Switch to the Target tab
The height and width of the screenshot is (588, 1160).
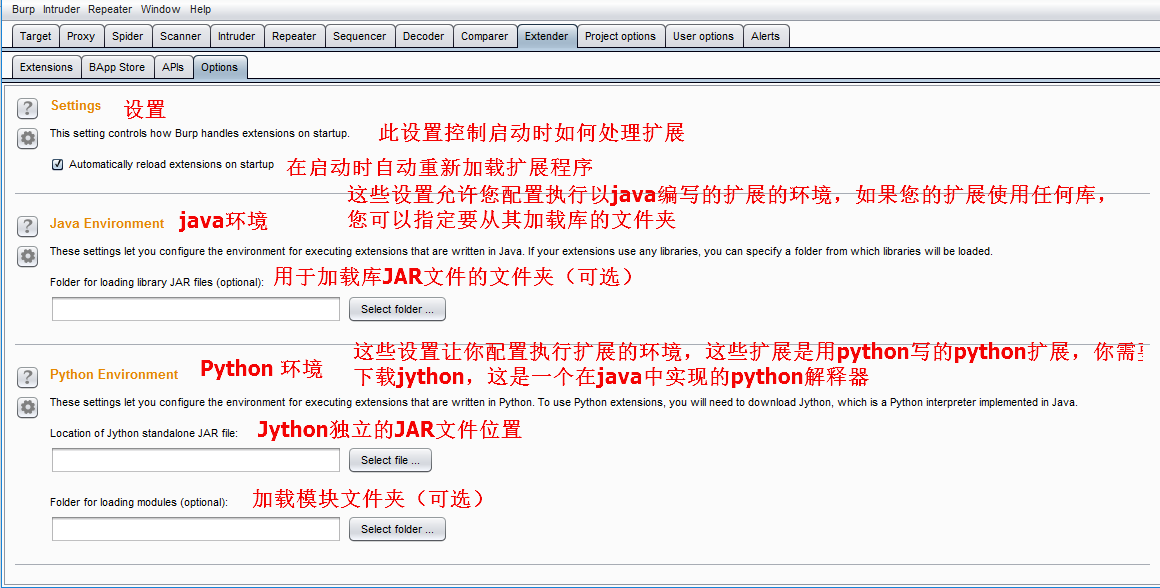[36, 36]
